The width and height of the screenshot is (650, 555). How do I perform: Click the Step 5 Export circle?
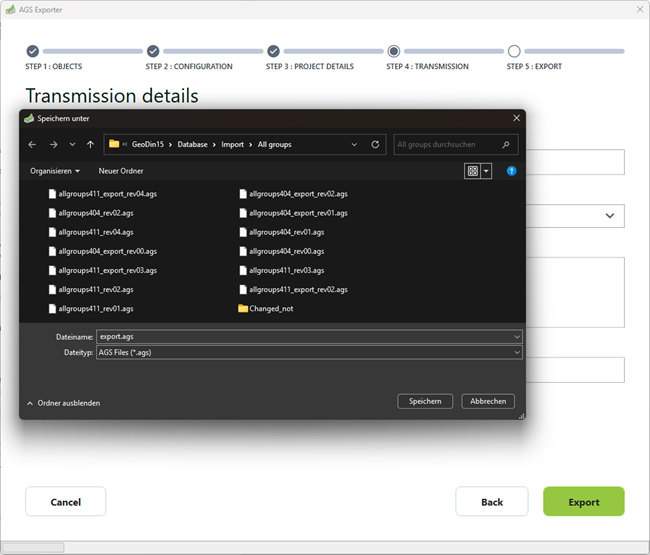pyautogui.click(x=514, y=51)
